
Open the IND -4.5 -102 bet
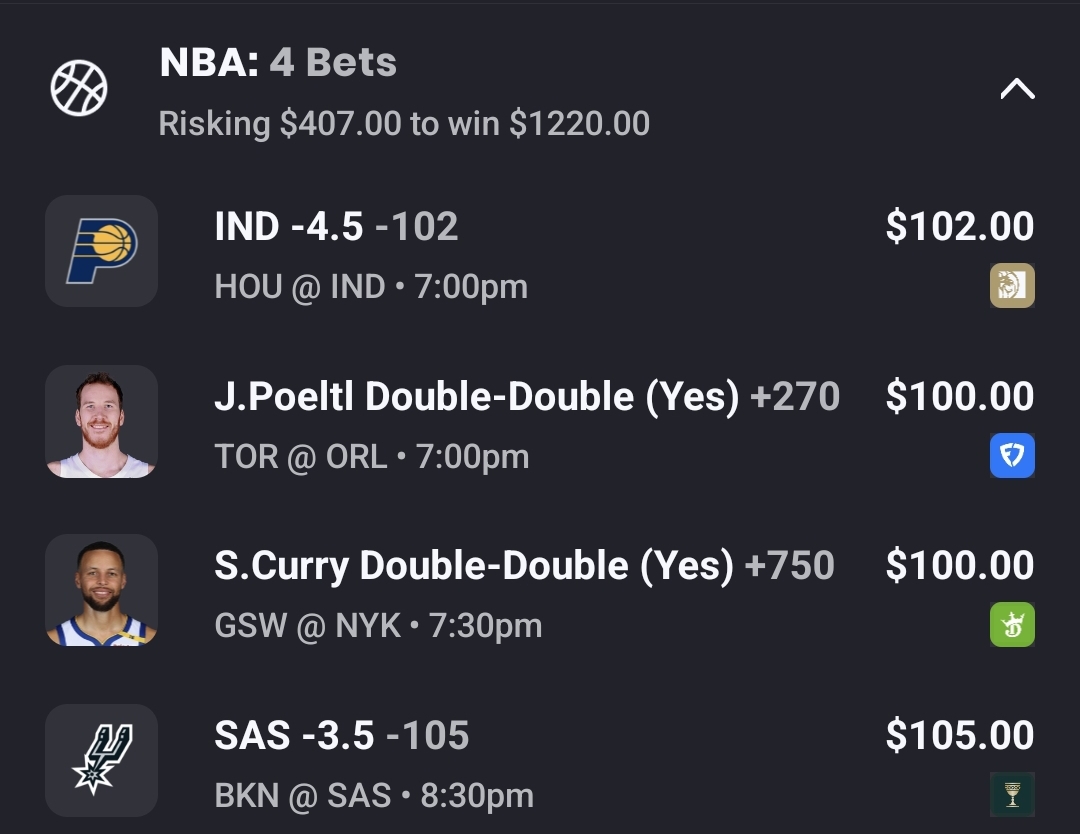[x=336, y=227]
